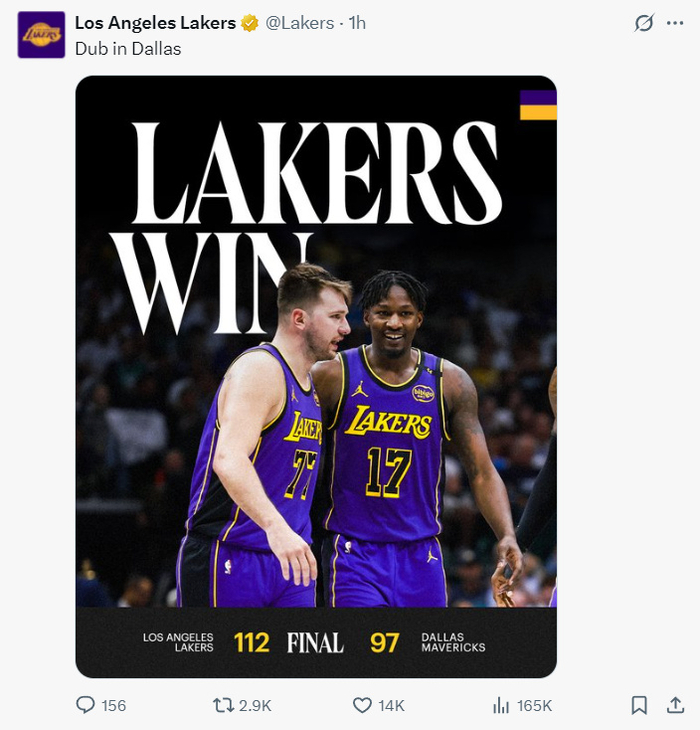This screenshot has height=730, width=700.
Task: Click the purple and gold stripe on image
Action: [x=538, y=105]
